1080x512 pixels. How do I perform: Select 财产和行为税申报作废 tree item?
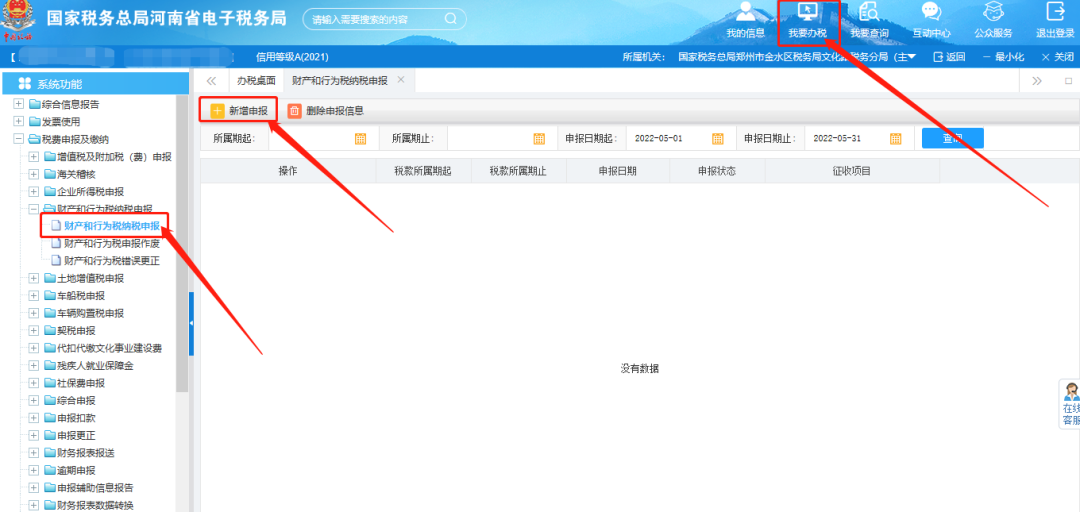[x=111, y=243]
